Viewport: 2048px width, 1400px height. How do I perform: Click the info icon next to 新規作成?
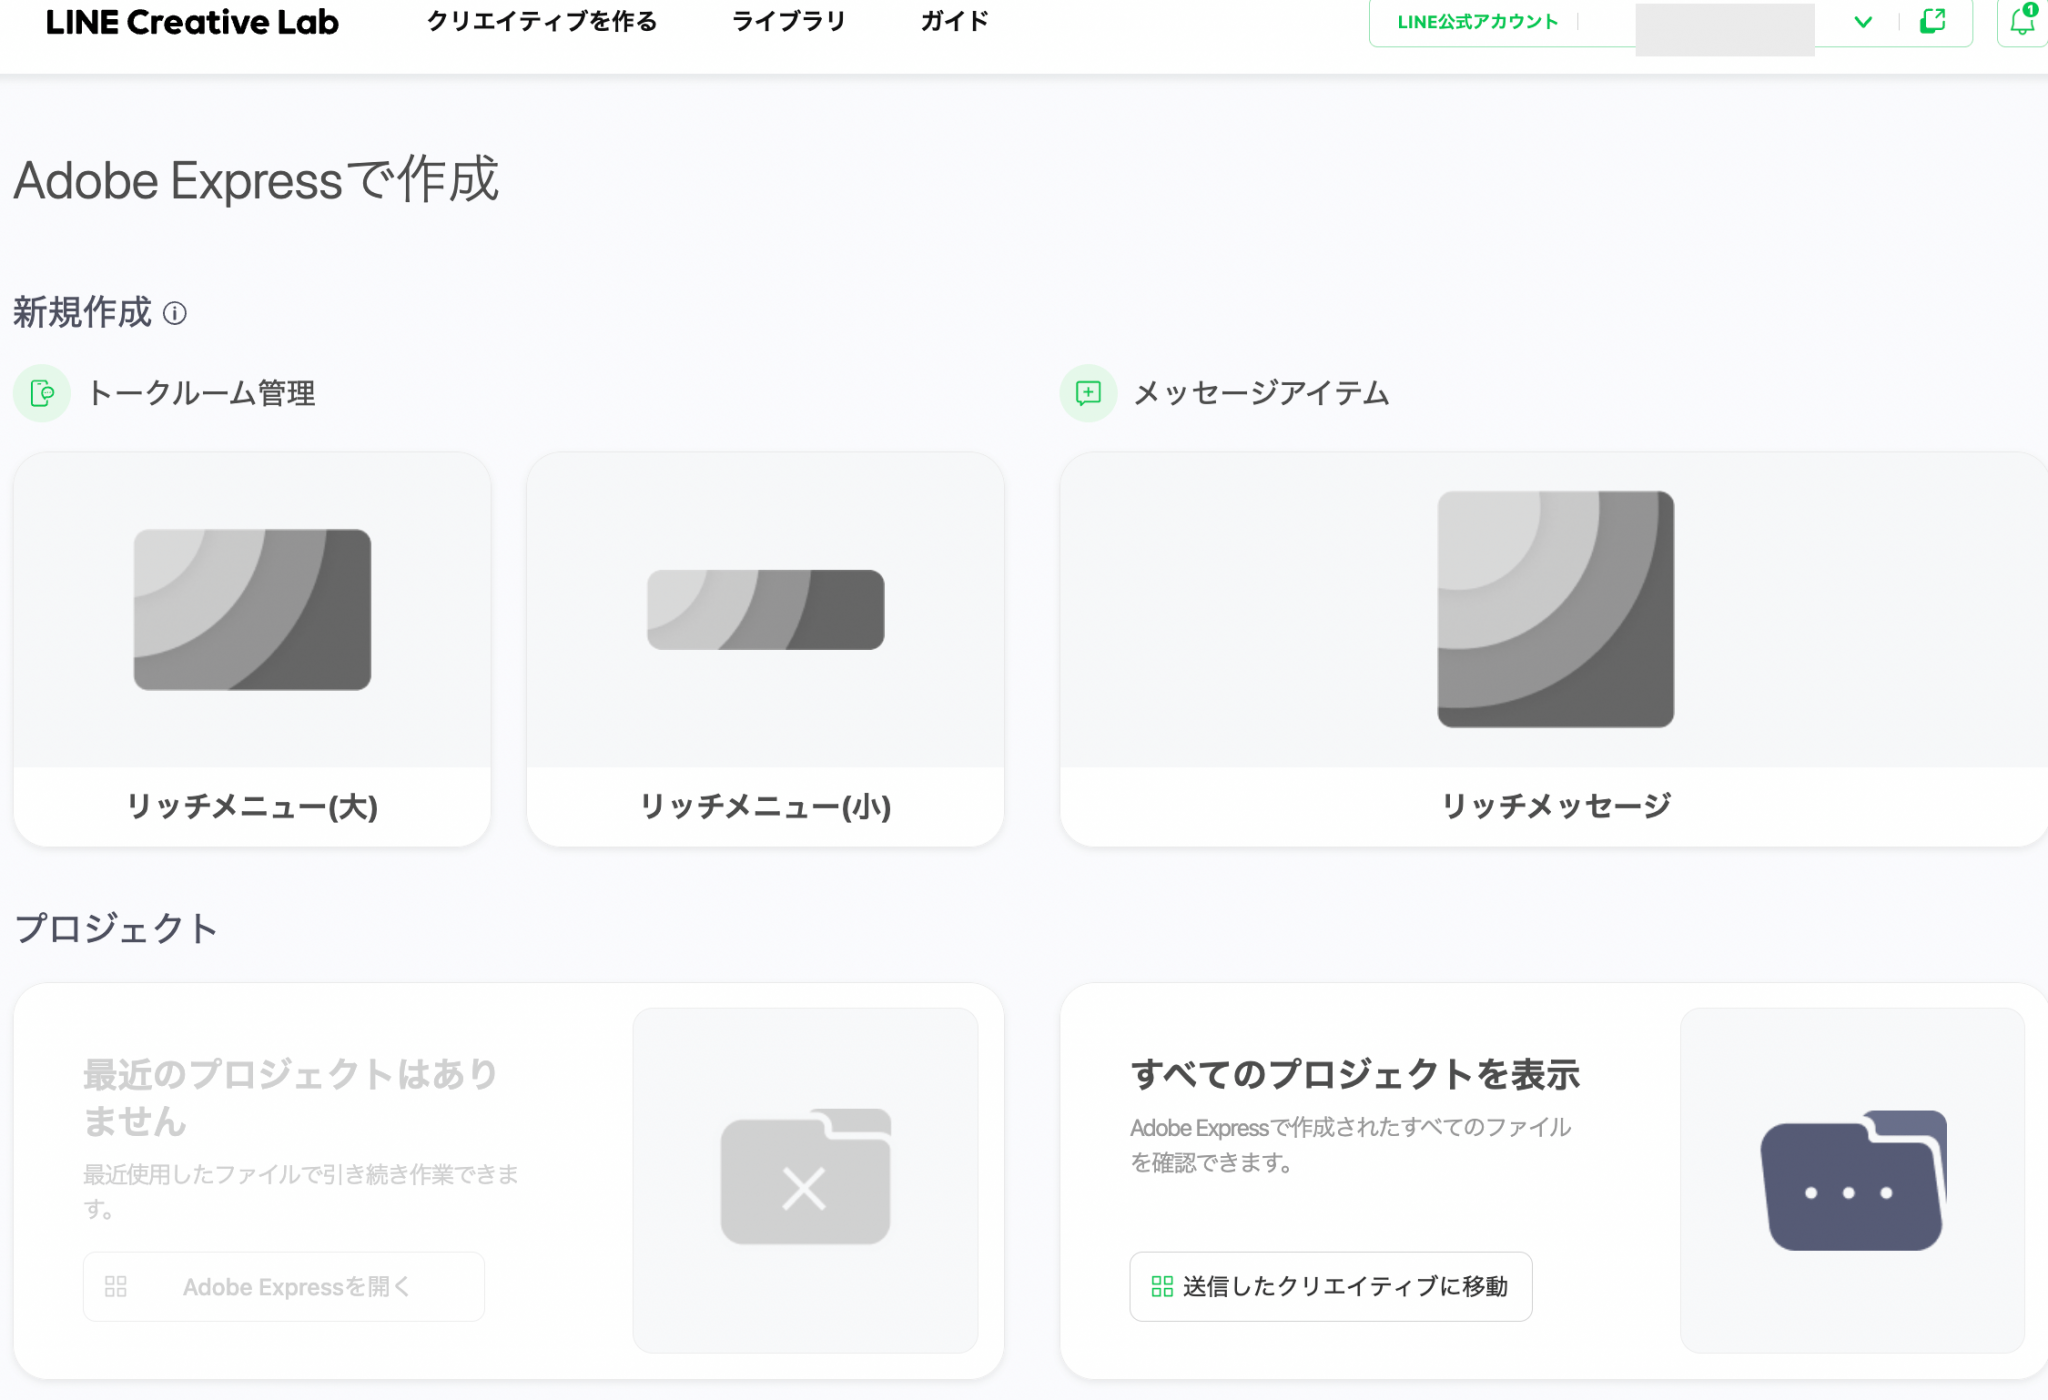177,316
